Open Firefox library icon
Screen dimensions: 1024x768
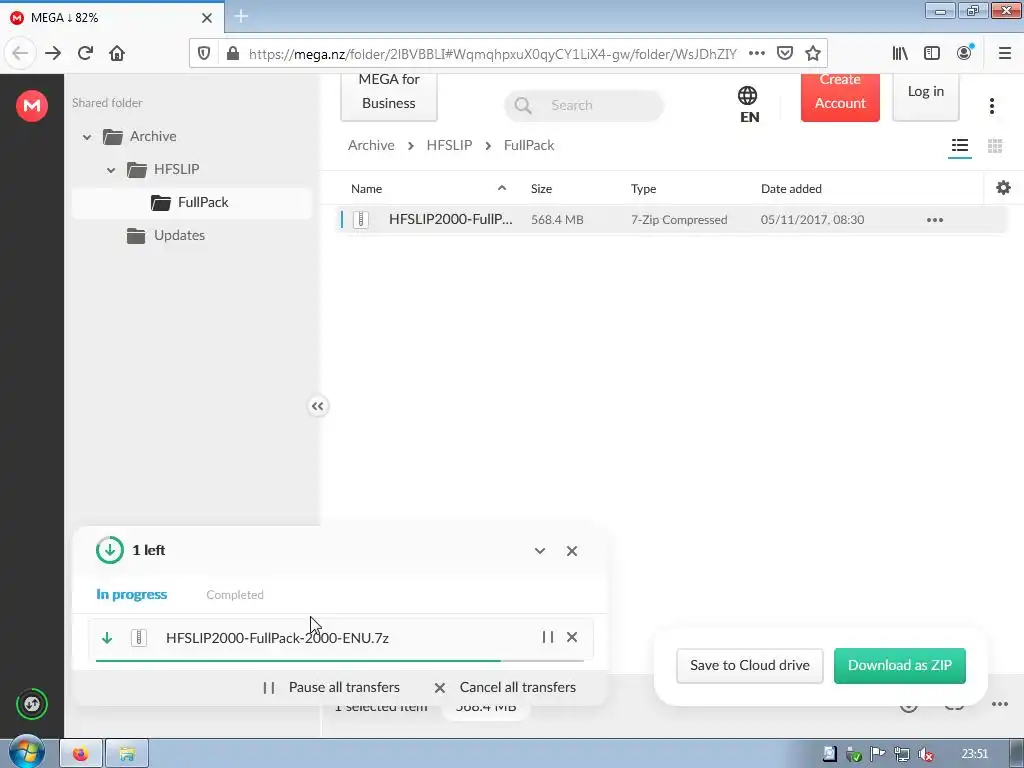[x=900, y=53]
